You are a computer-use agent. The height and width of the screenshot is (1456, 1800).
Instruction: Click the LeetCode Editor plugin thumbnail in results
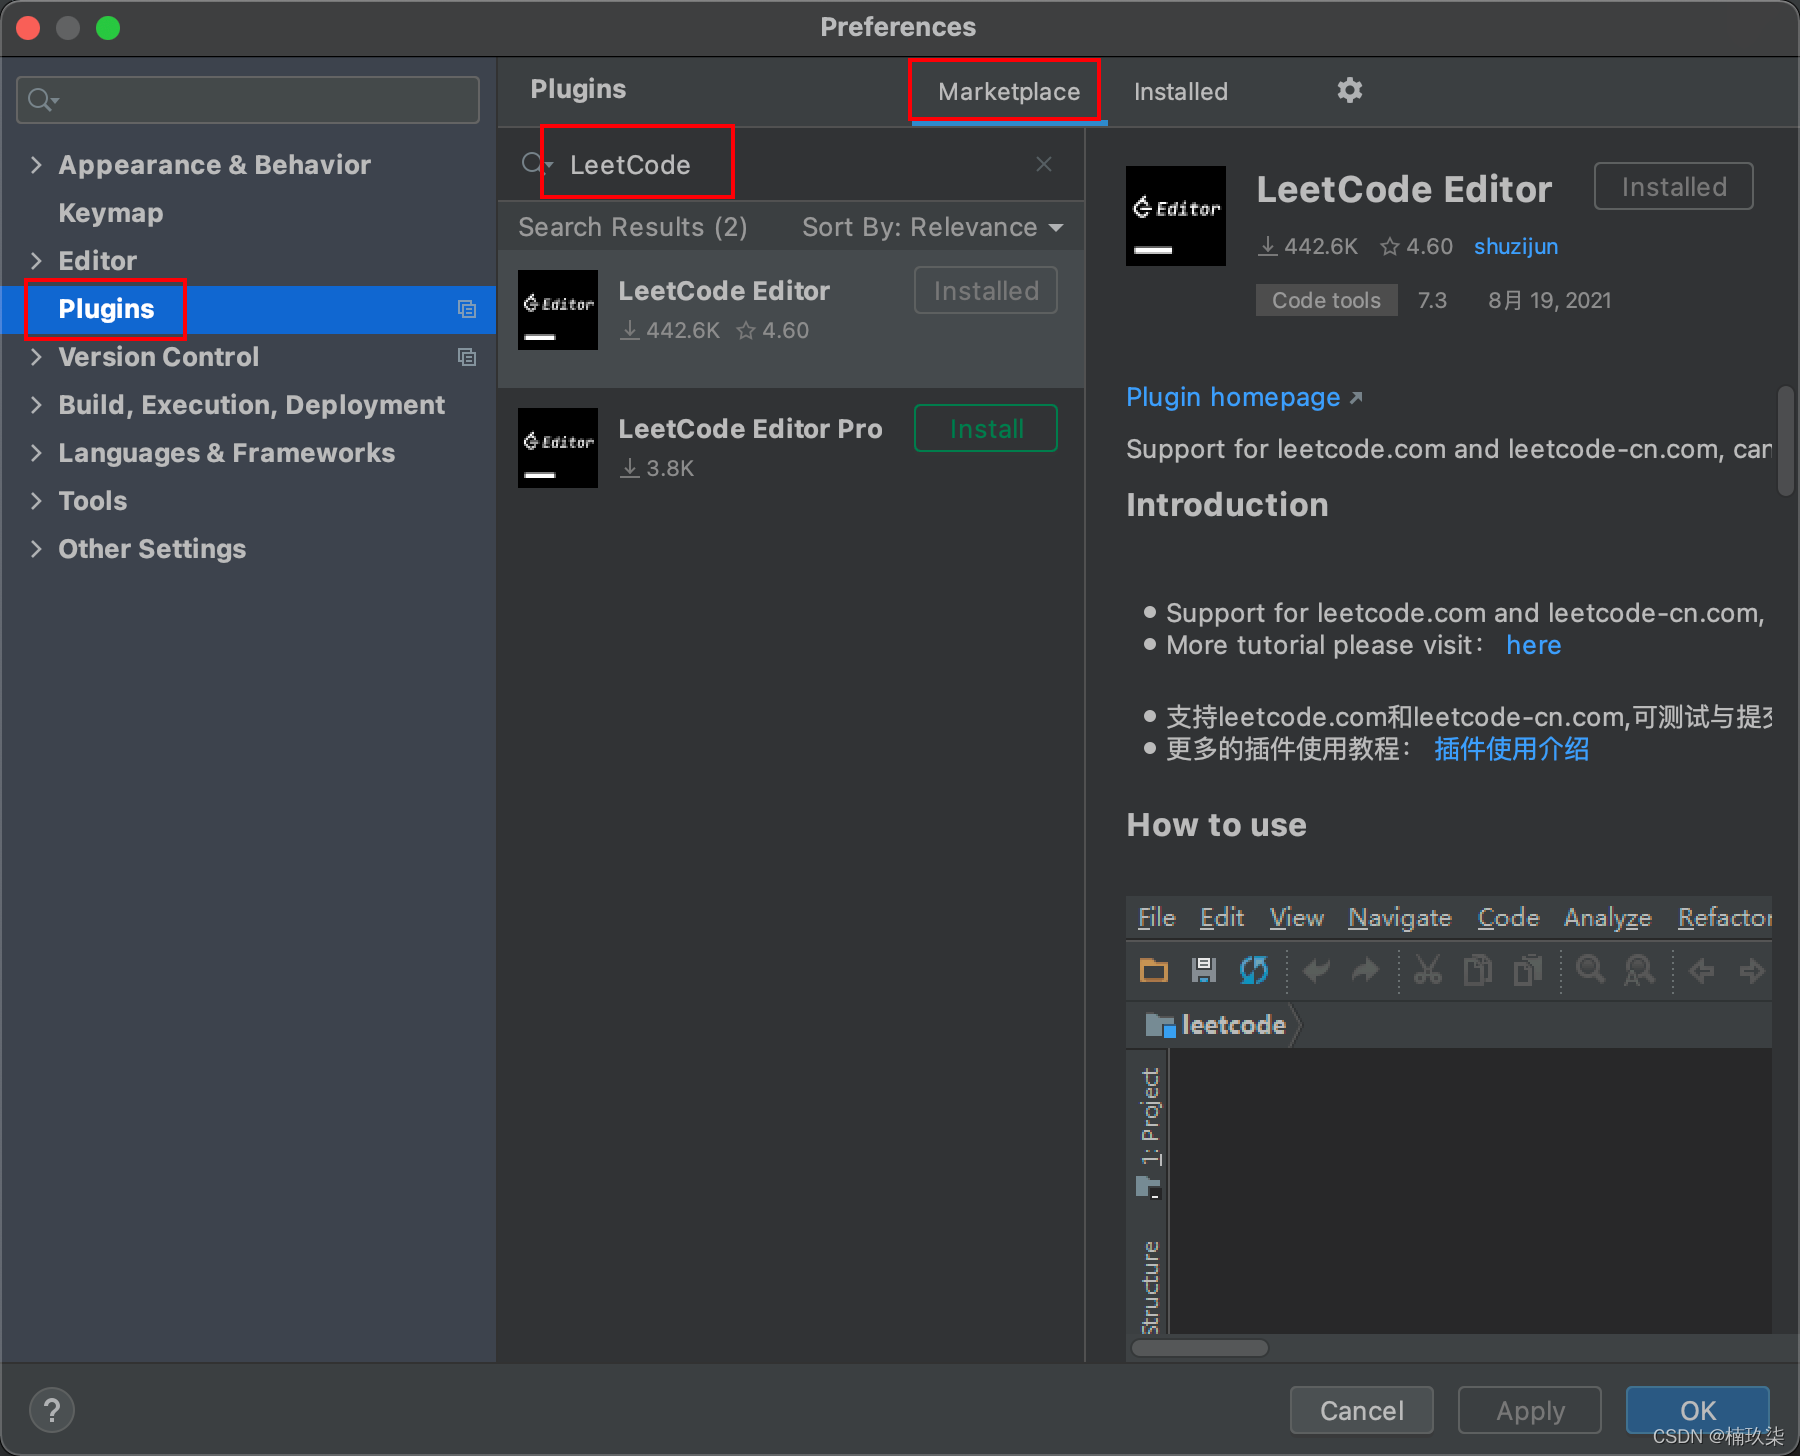(557, 310)
